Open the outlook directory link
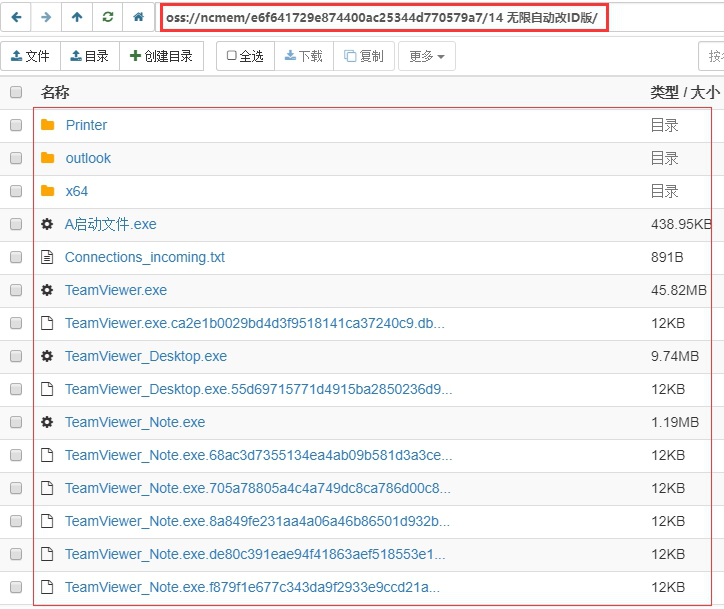The width and height of the screenshot is (724, 609). [88, 158]
